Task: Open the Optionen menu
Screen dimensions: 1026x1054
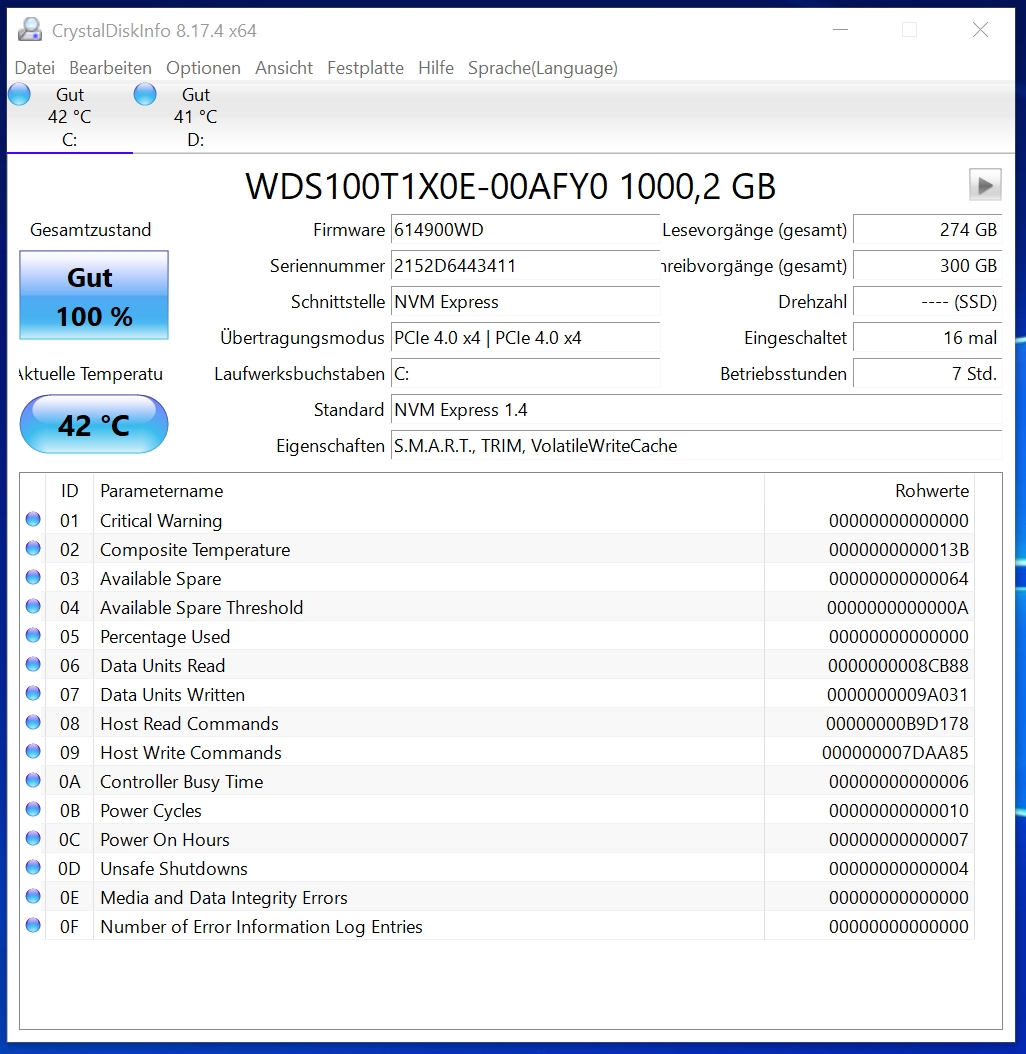Action: pos(203,68)
